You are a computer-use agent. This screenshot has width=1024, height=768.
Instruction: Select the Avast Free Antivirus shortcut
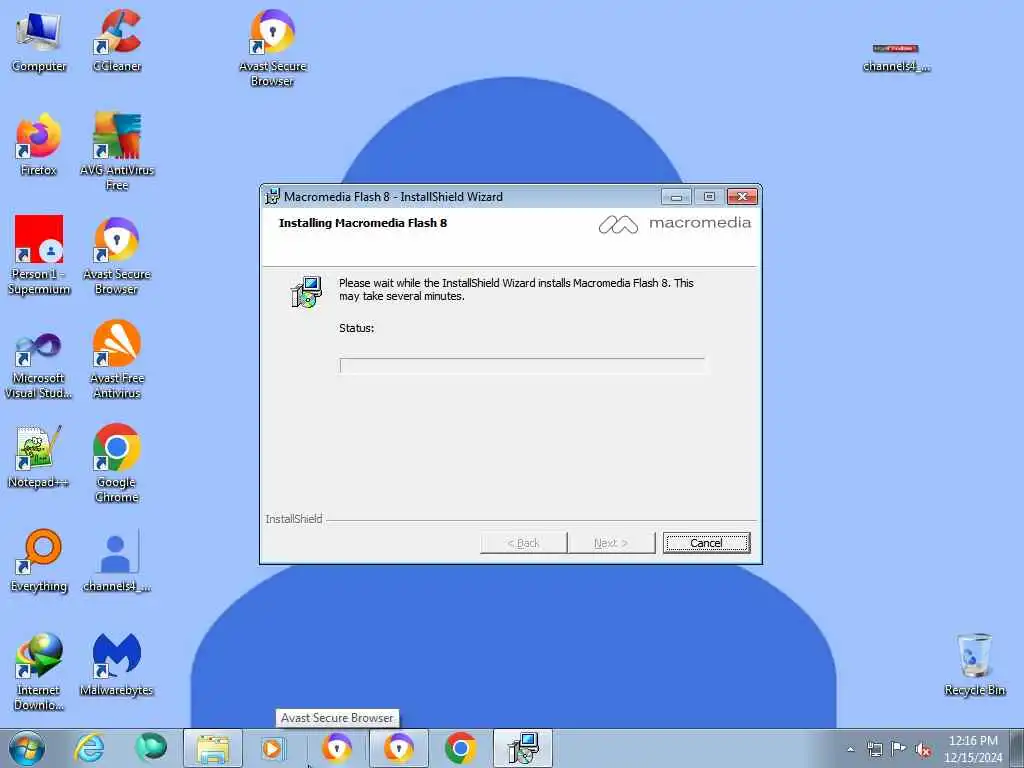point(117,360)
